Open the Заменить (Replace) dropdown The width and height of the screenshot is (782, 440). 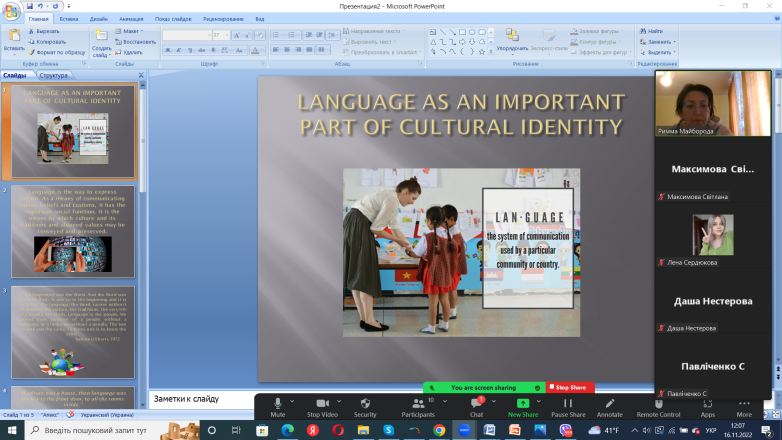coord(658,42)
